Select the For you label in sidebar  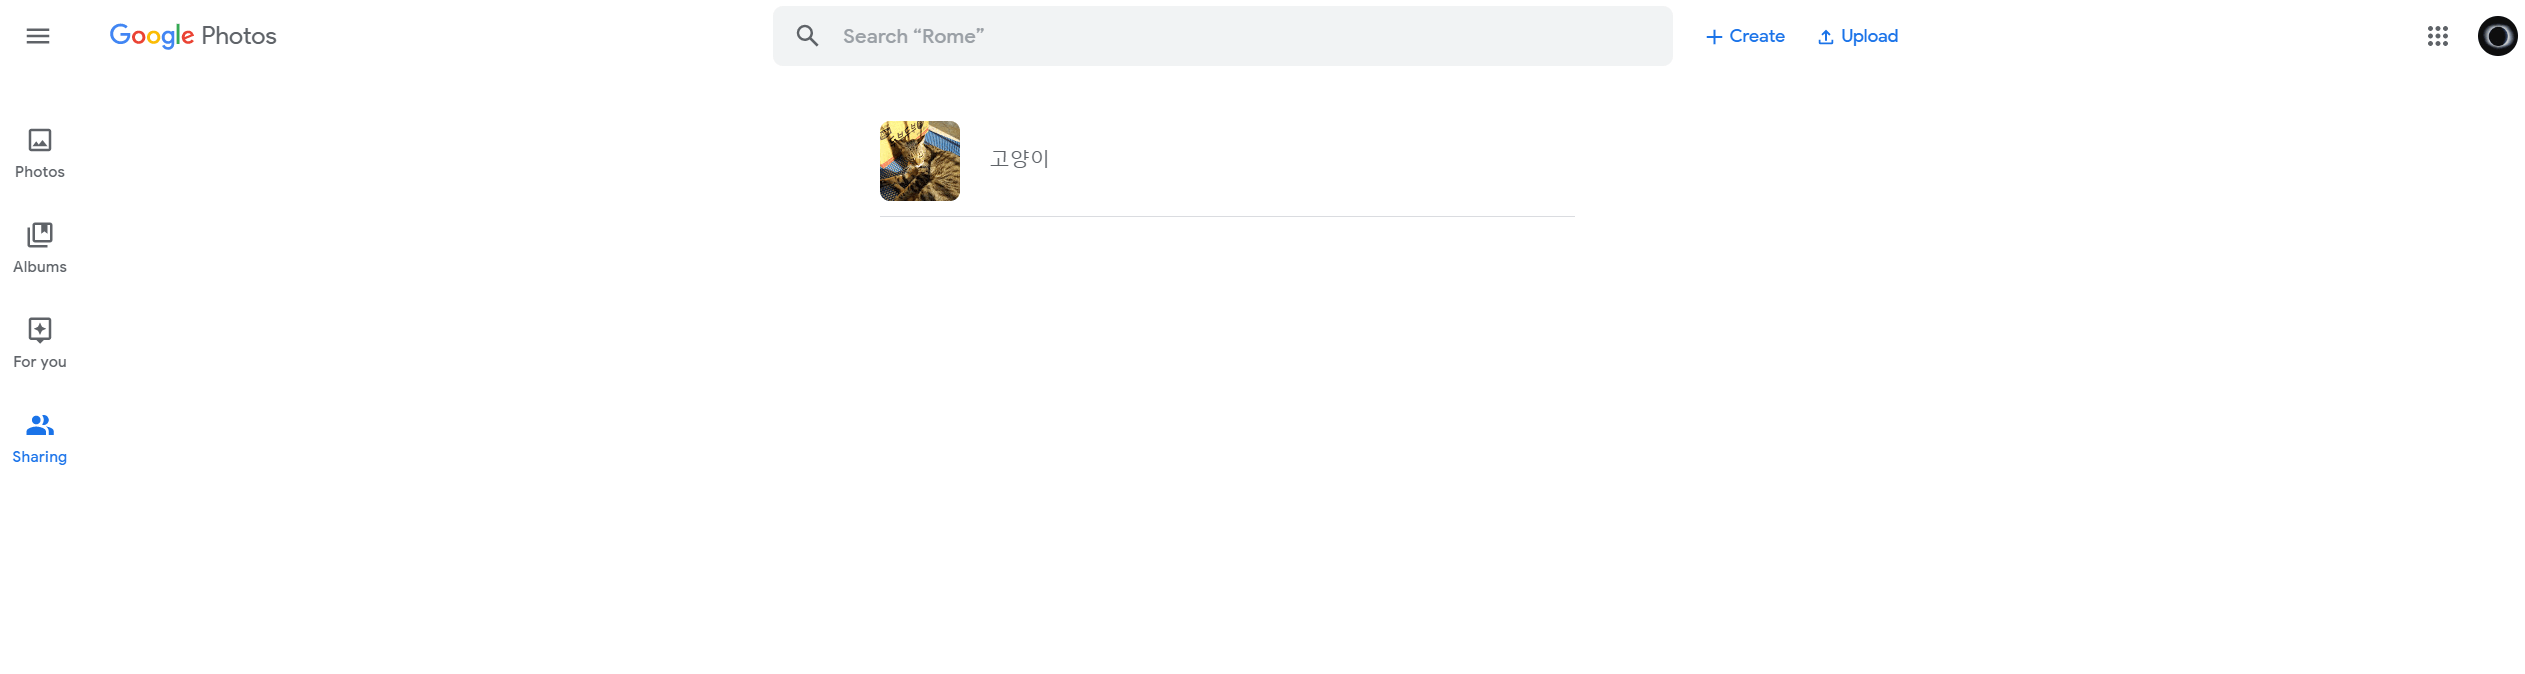[x=40, y=362]
